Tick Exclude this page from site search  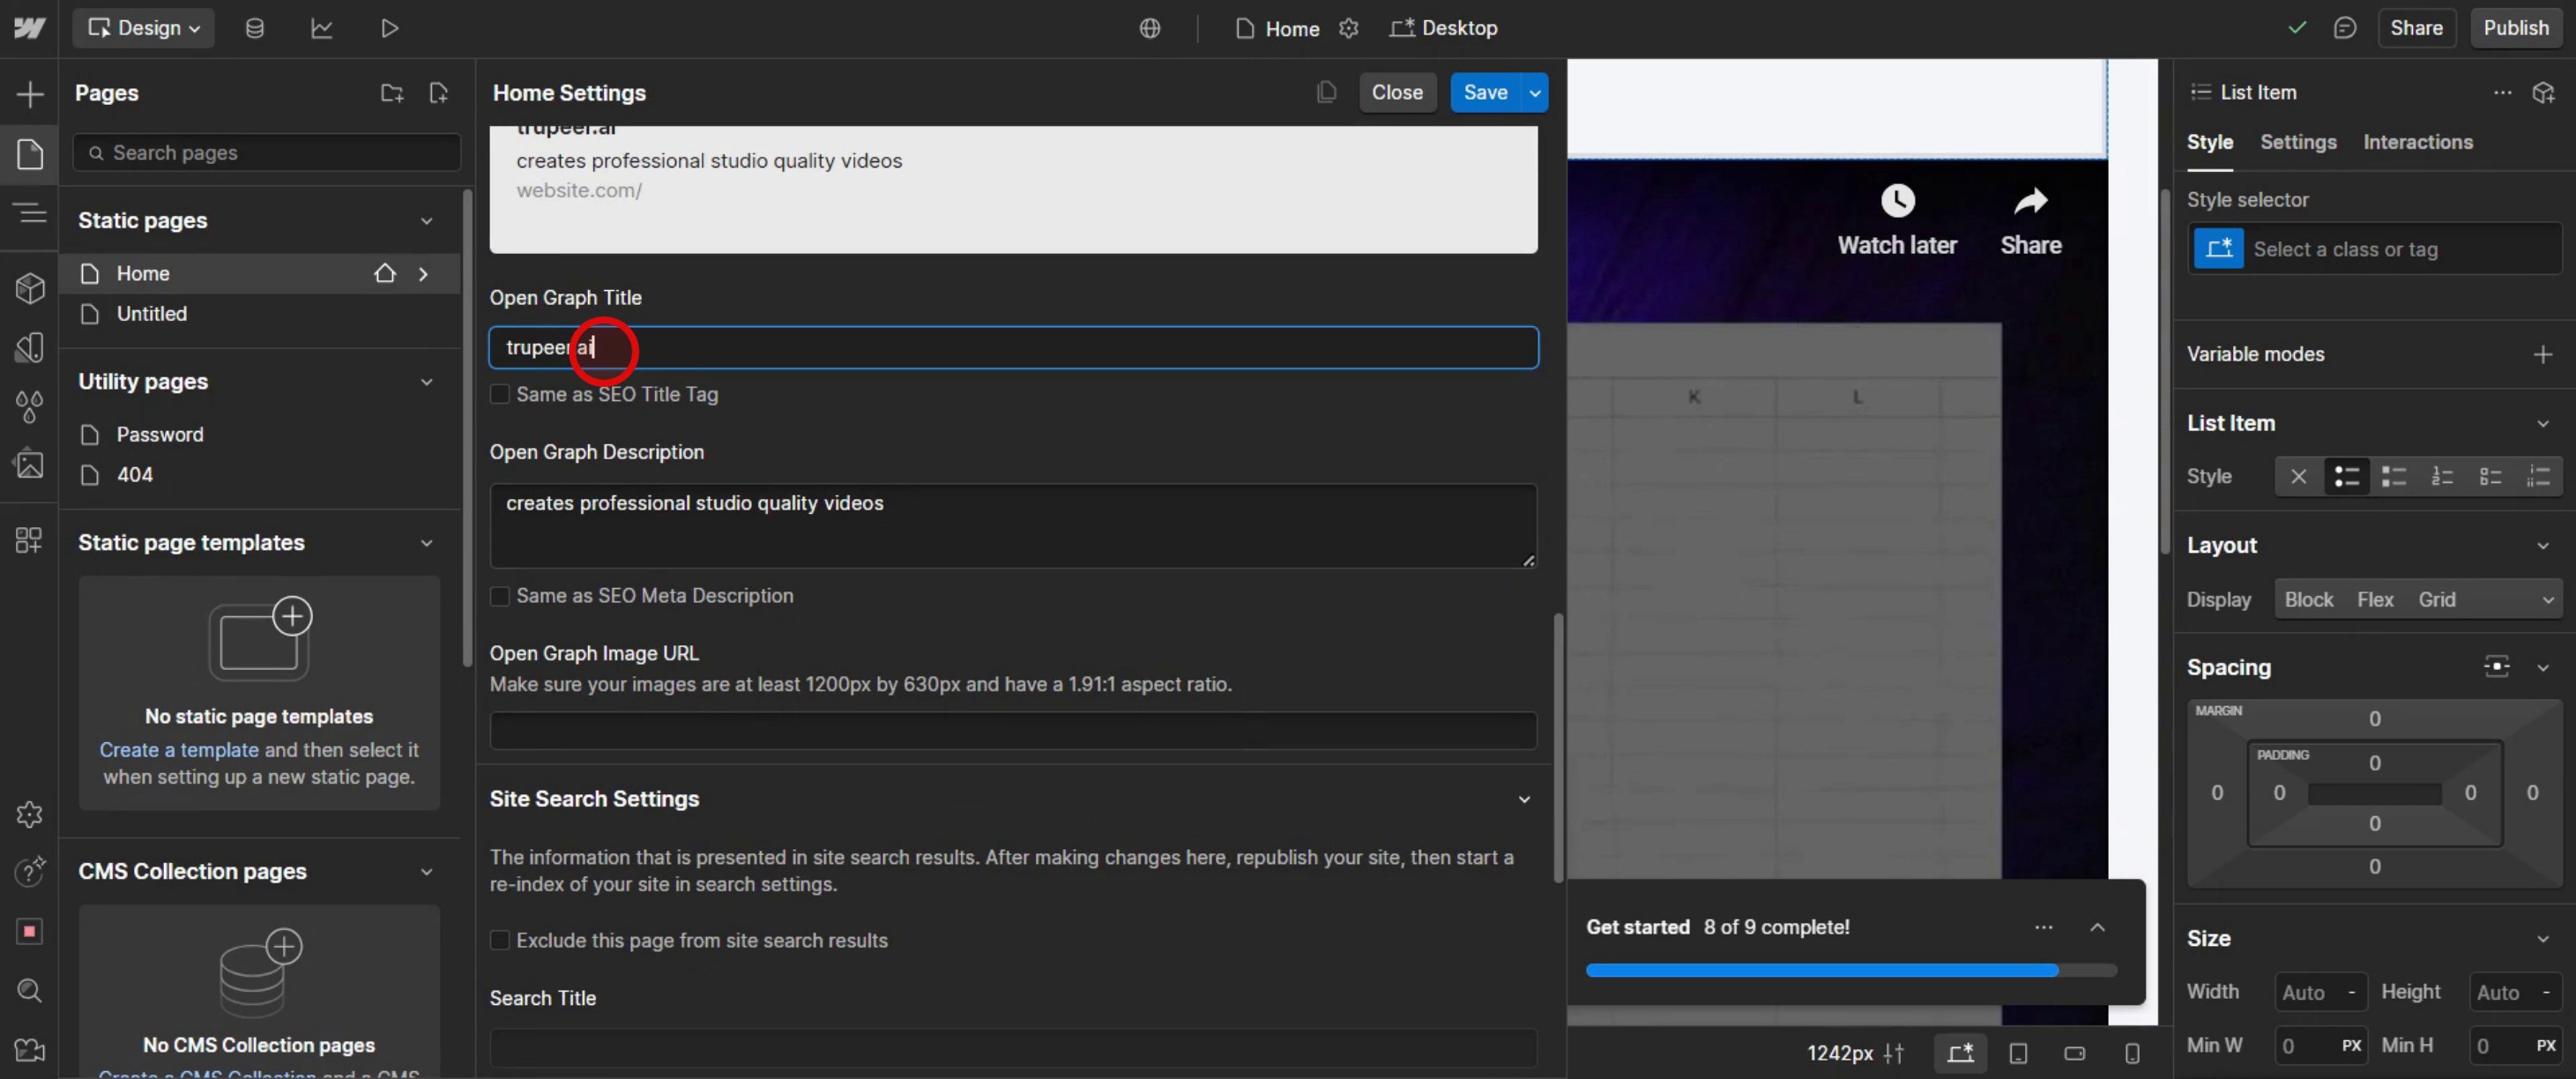click(x=500, y=940)
